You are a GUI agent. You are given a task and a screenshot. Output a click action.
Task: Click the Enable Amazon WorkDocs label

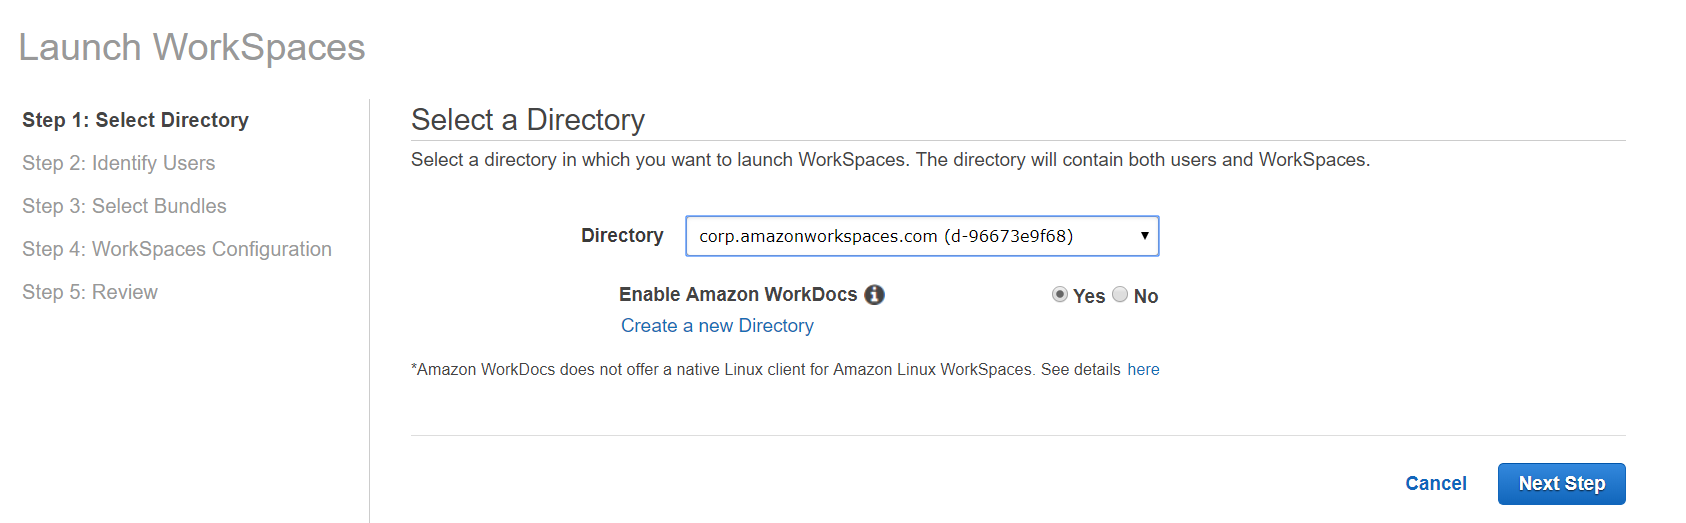click(738, 295)
